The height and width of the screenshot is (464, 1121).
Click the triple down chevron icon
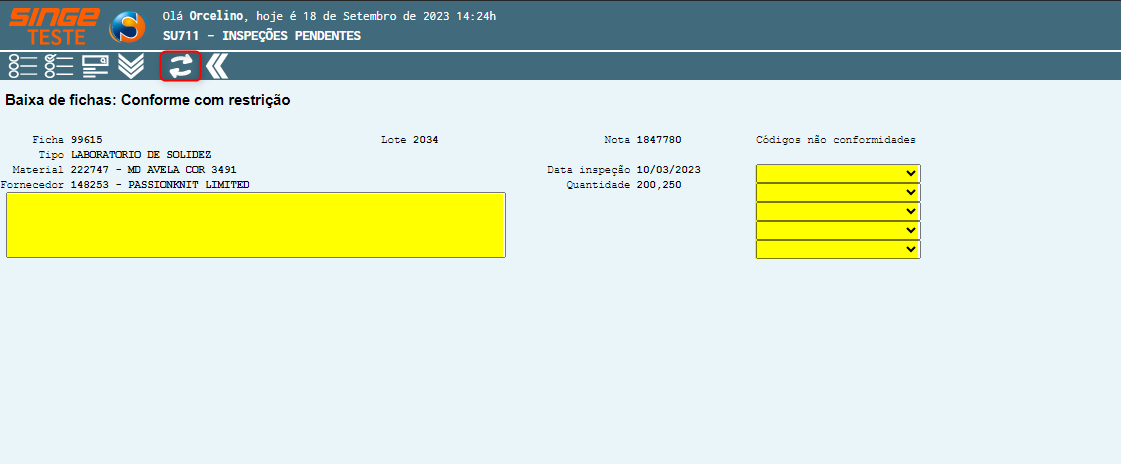131,66
